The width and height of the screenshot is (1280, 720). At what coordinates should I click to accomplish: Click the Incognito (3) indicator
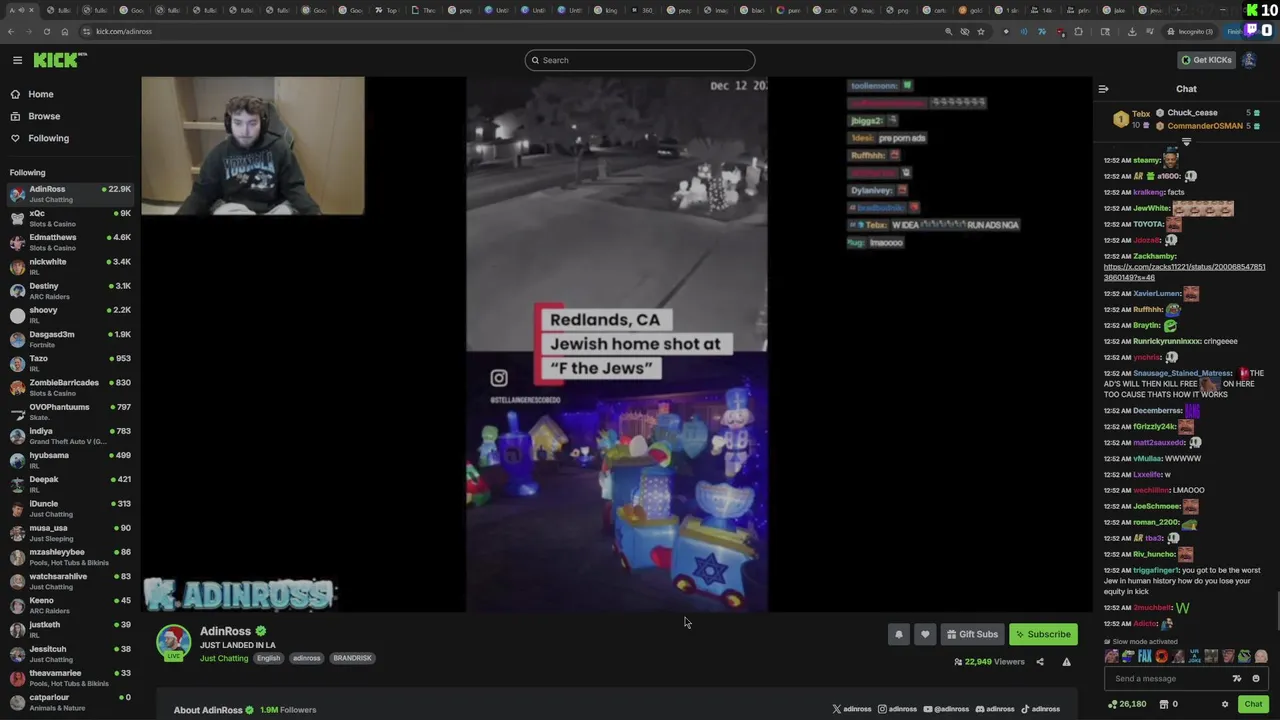(x=1190, y=31)
